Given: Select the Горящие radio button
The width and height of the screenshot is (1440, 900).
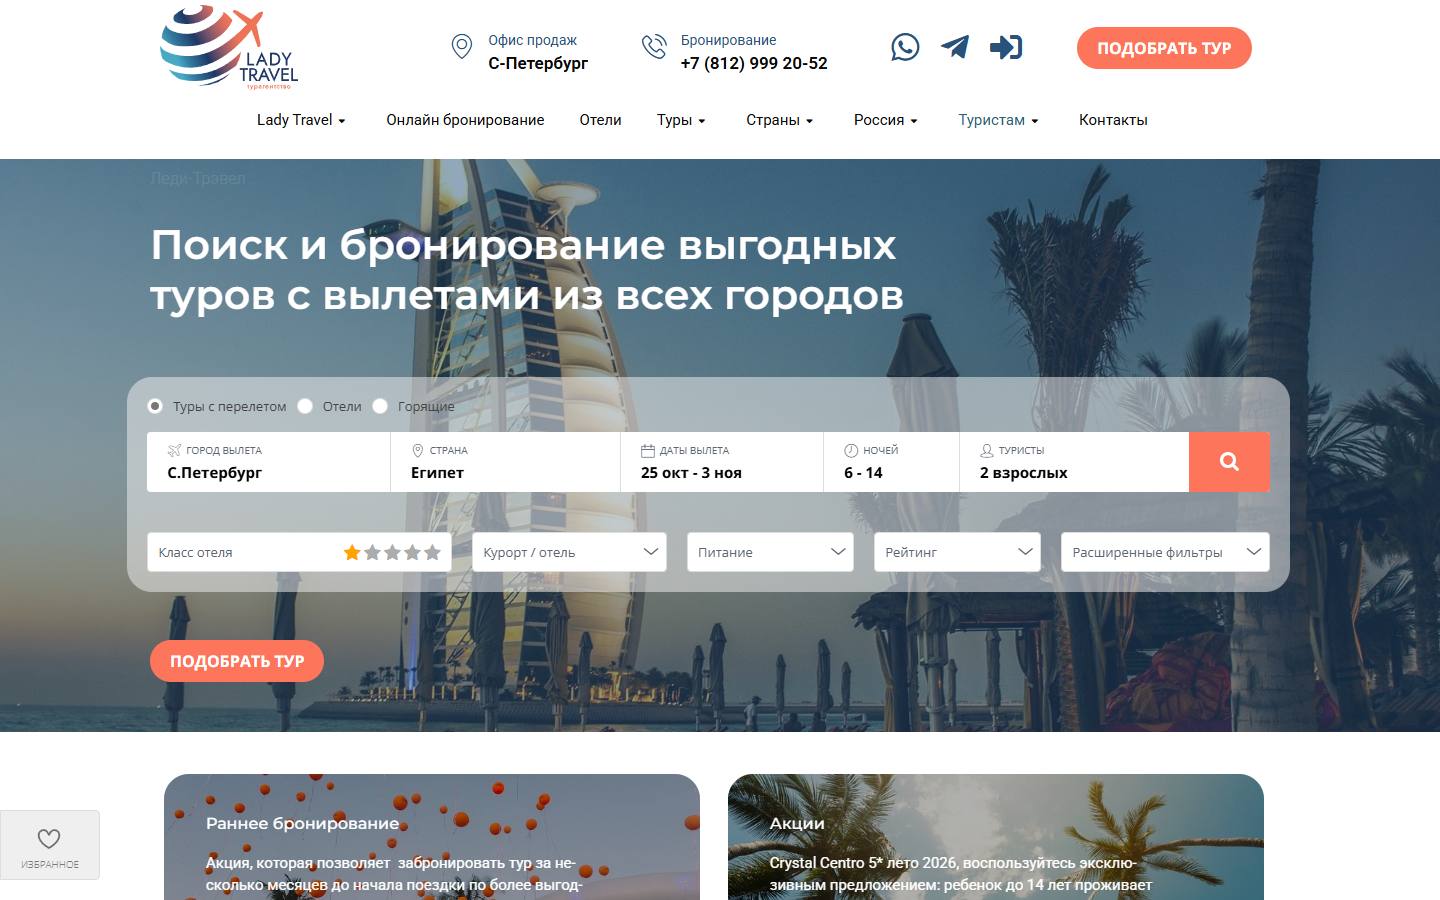Looking at the screenshot, I should [x=380, y=406].
